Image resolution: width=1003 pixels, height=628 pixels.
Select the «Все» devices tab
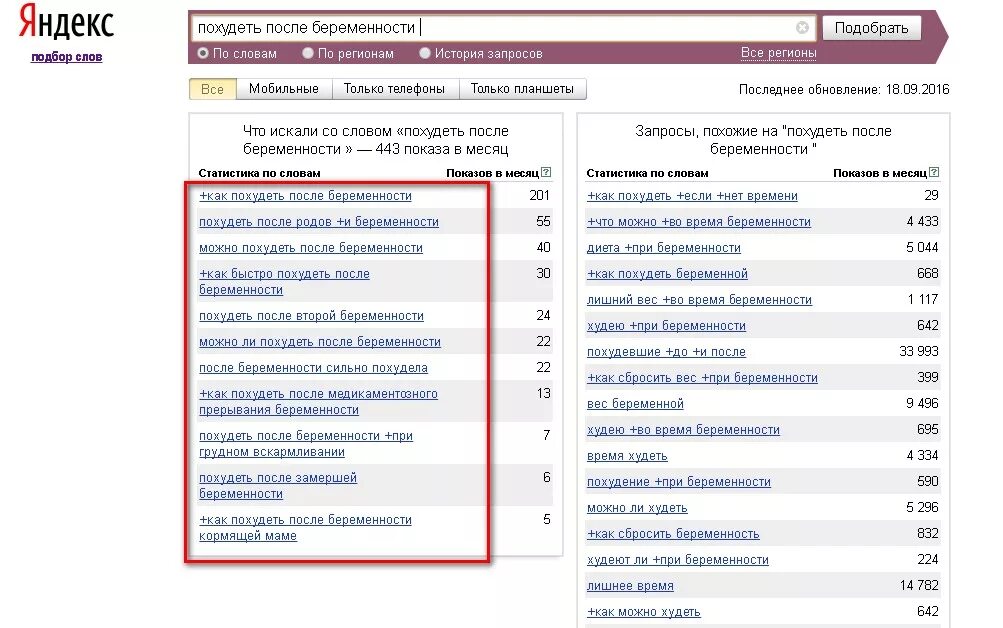pos(213,89)
